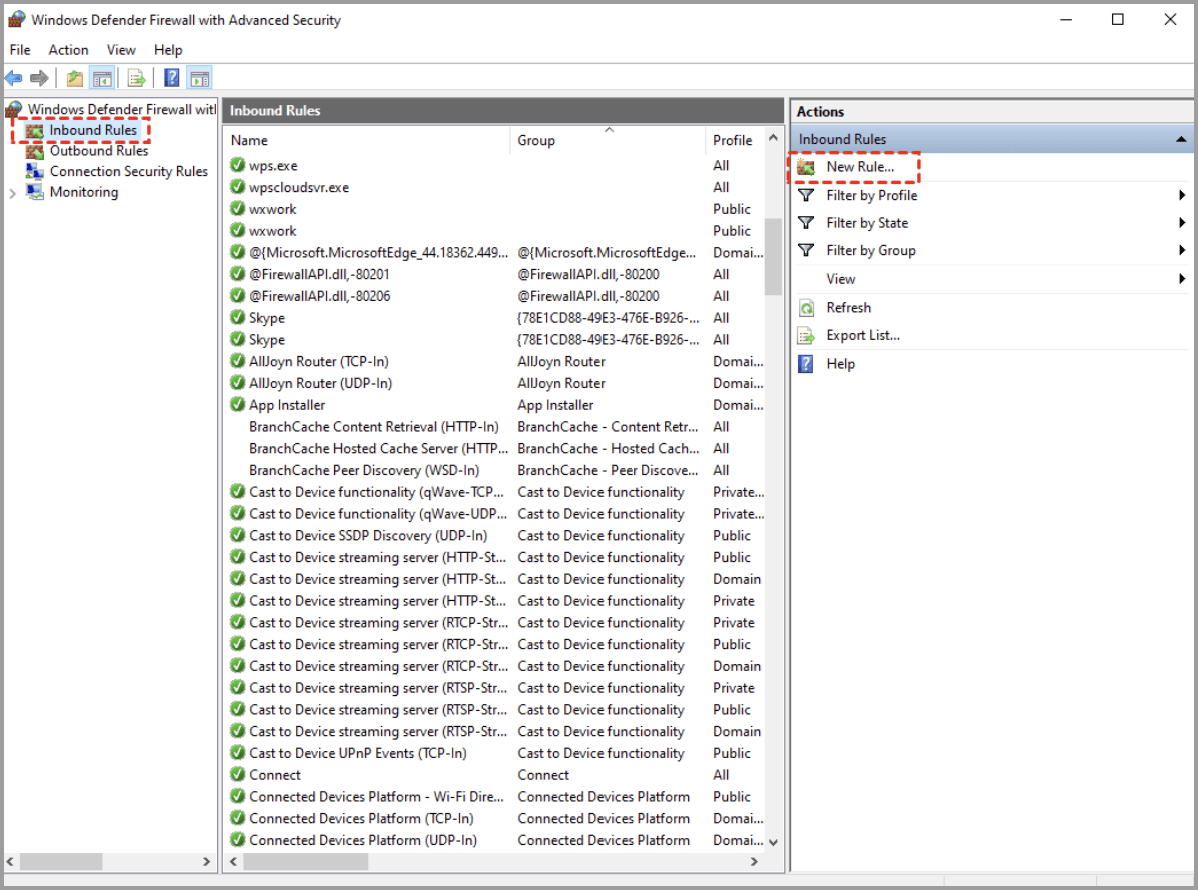Click the Inbound Rules tree icon
The image size is (1198, 890).
point(34,131)
